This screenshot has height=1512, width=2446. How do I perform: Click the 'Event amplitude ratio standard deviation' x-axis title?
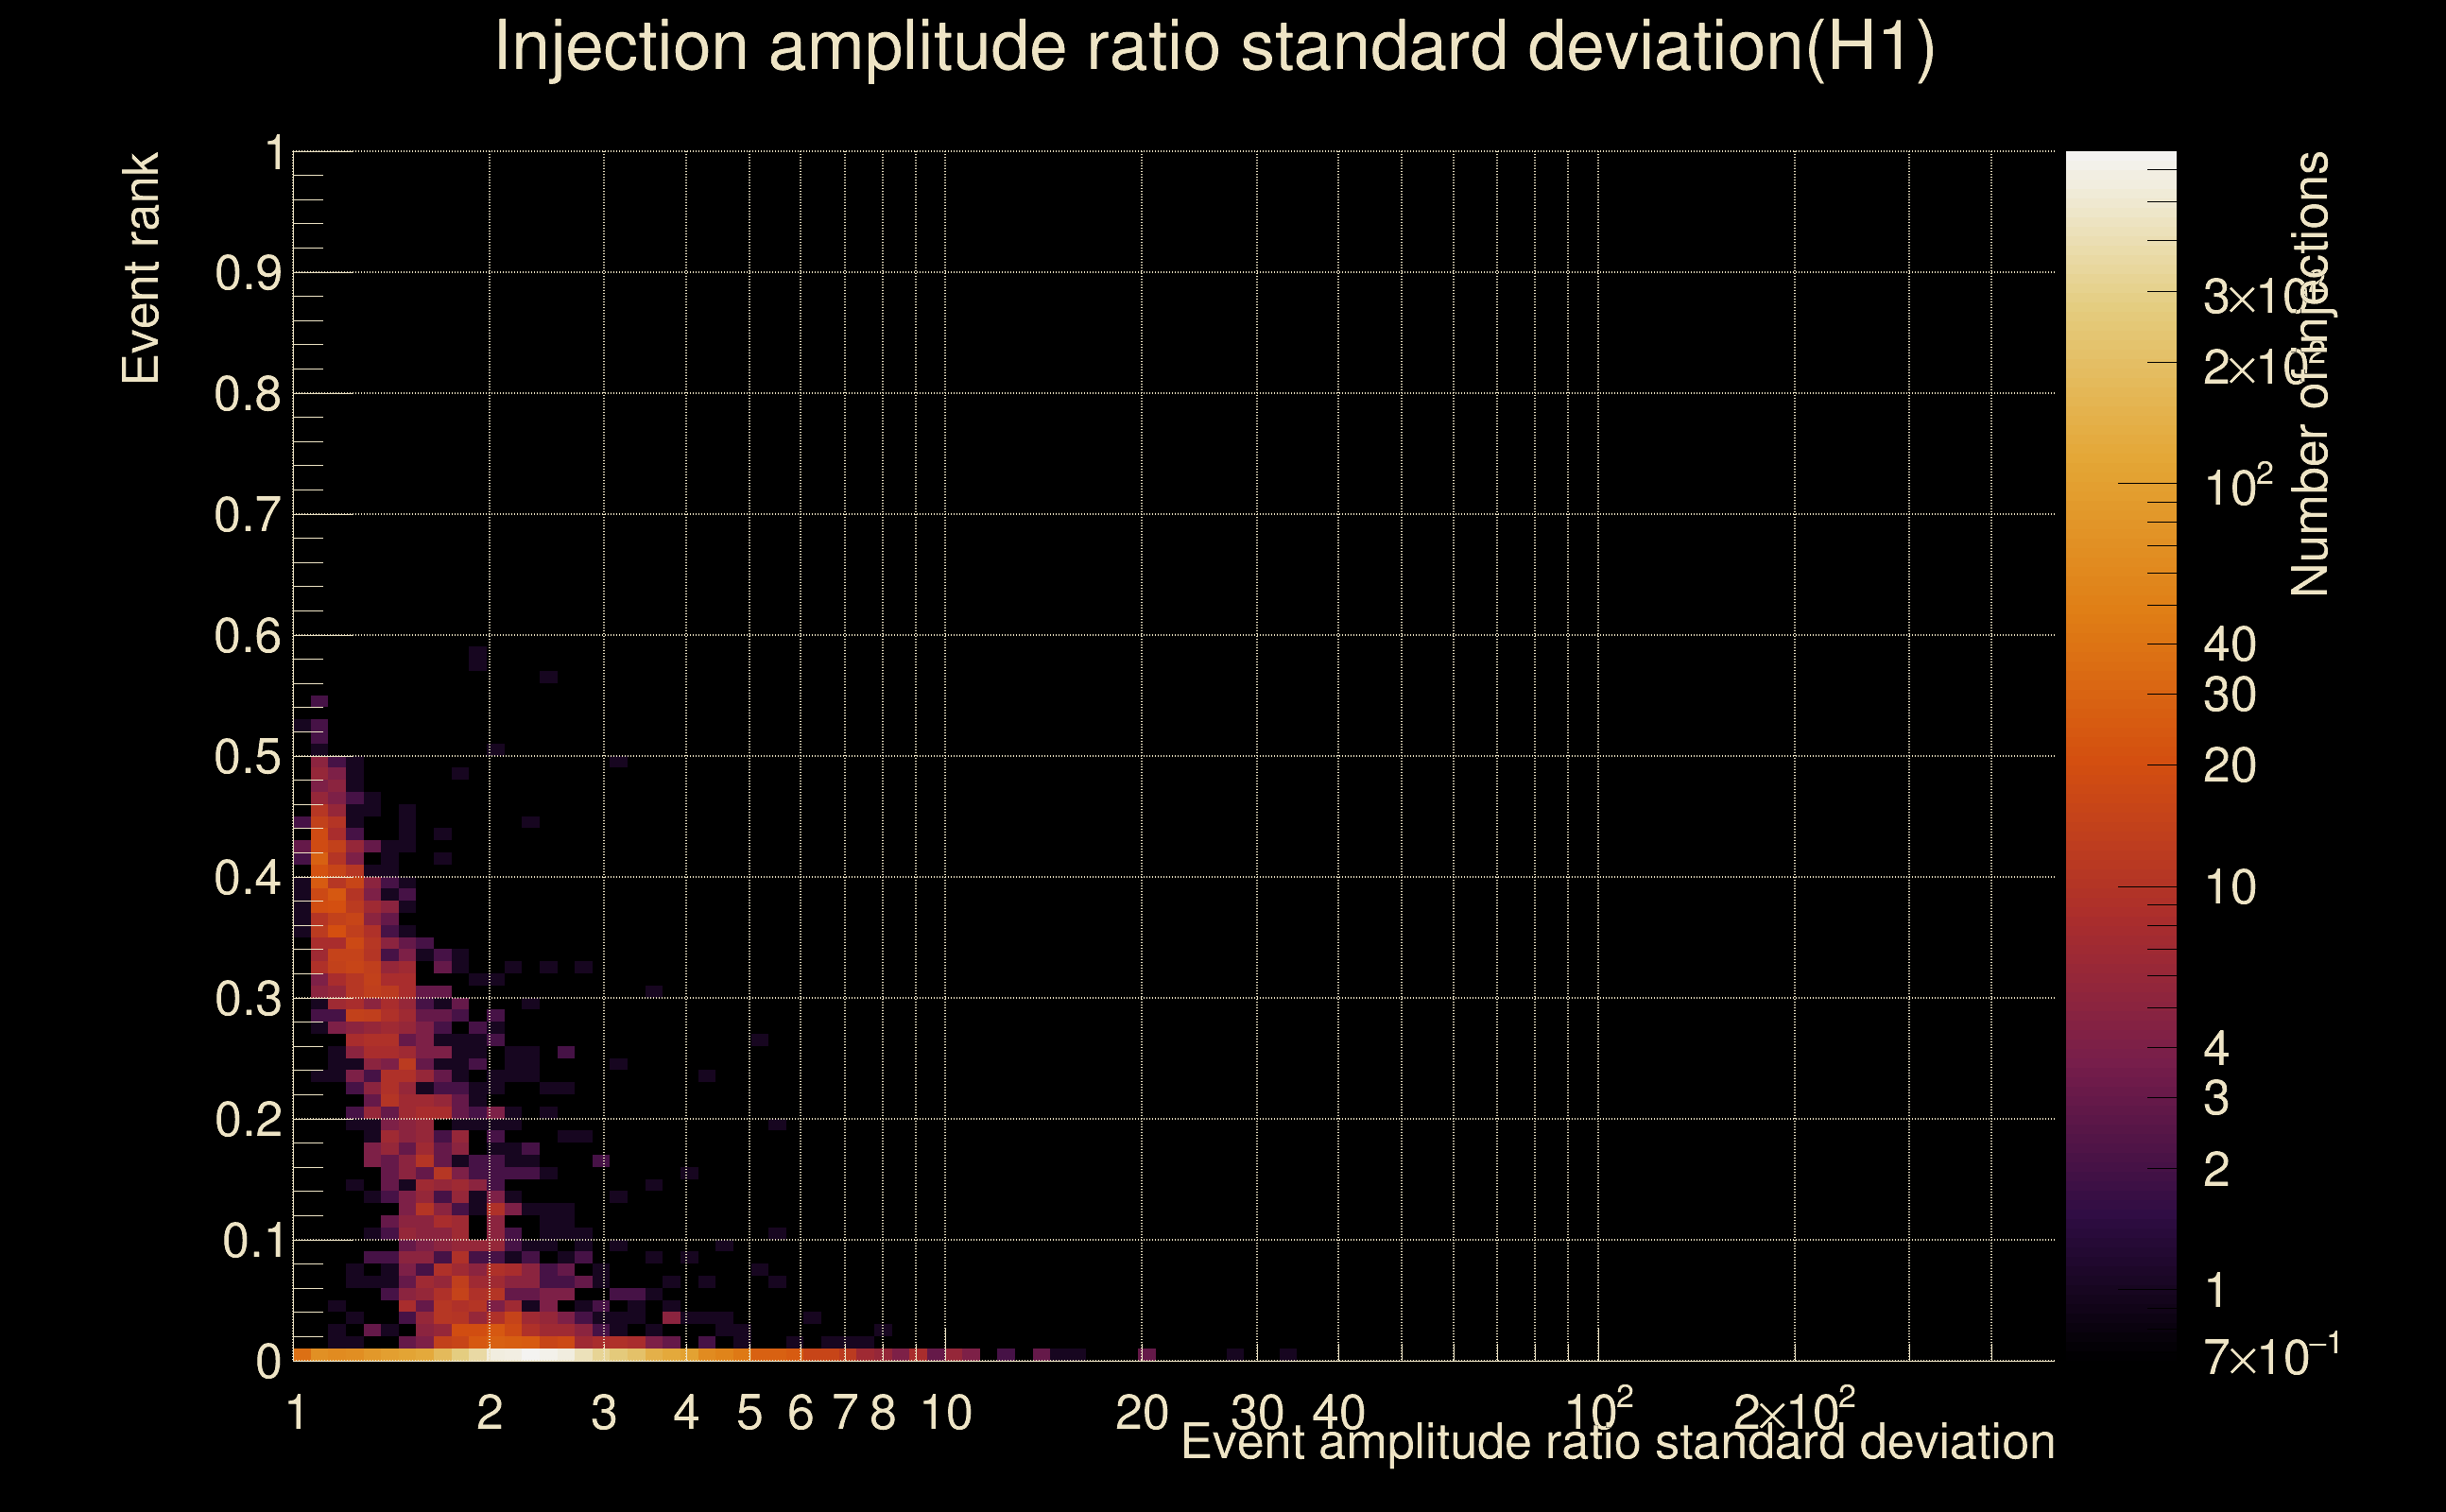(1617, 1443)
